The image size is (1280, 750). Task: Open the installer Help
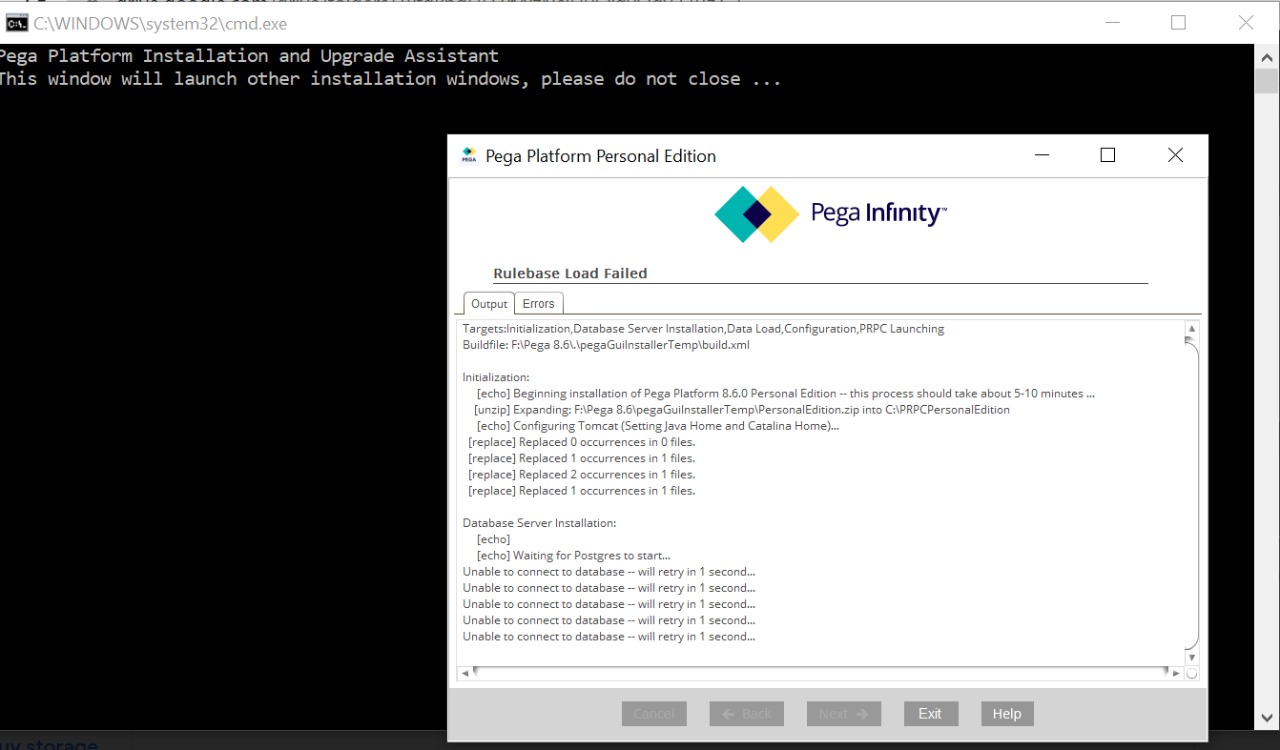pos(1006,713)
